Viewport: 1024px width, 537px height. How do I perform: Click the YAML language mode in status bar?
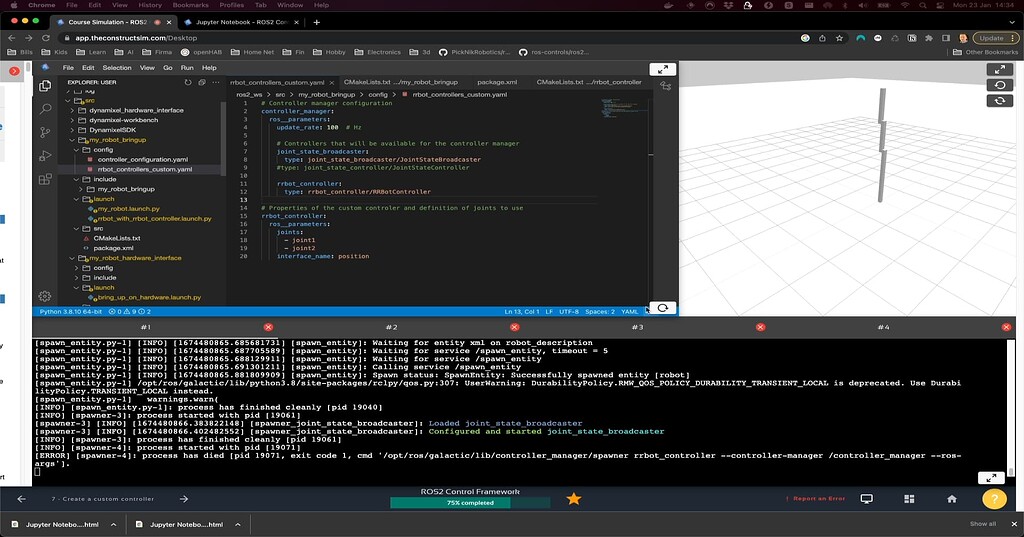click(630, 312)
